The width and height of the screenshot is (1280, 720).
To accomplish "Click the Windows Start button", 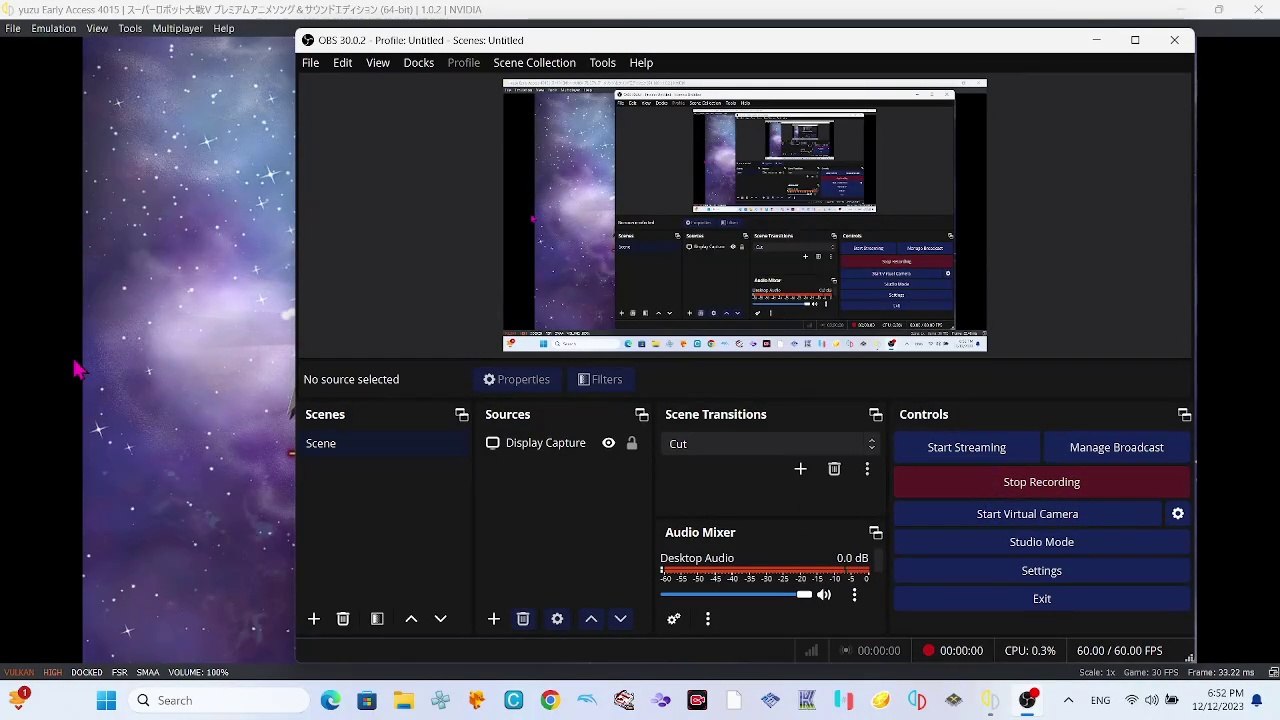I will tap(106, 701).
